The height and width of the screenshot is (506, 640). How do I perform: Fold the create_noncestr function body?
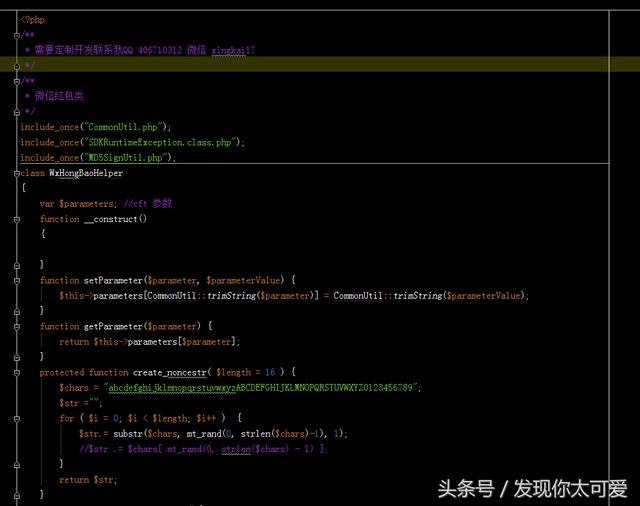click(x=17, y=373)
